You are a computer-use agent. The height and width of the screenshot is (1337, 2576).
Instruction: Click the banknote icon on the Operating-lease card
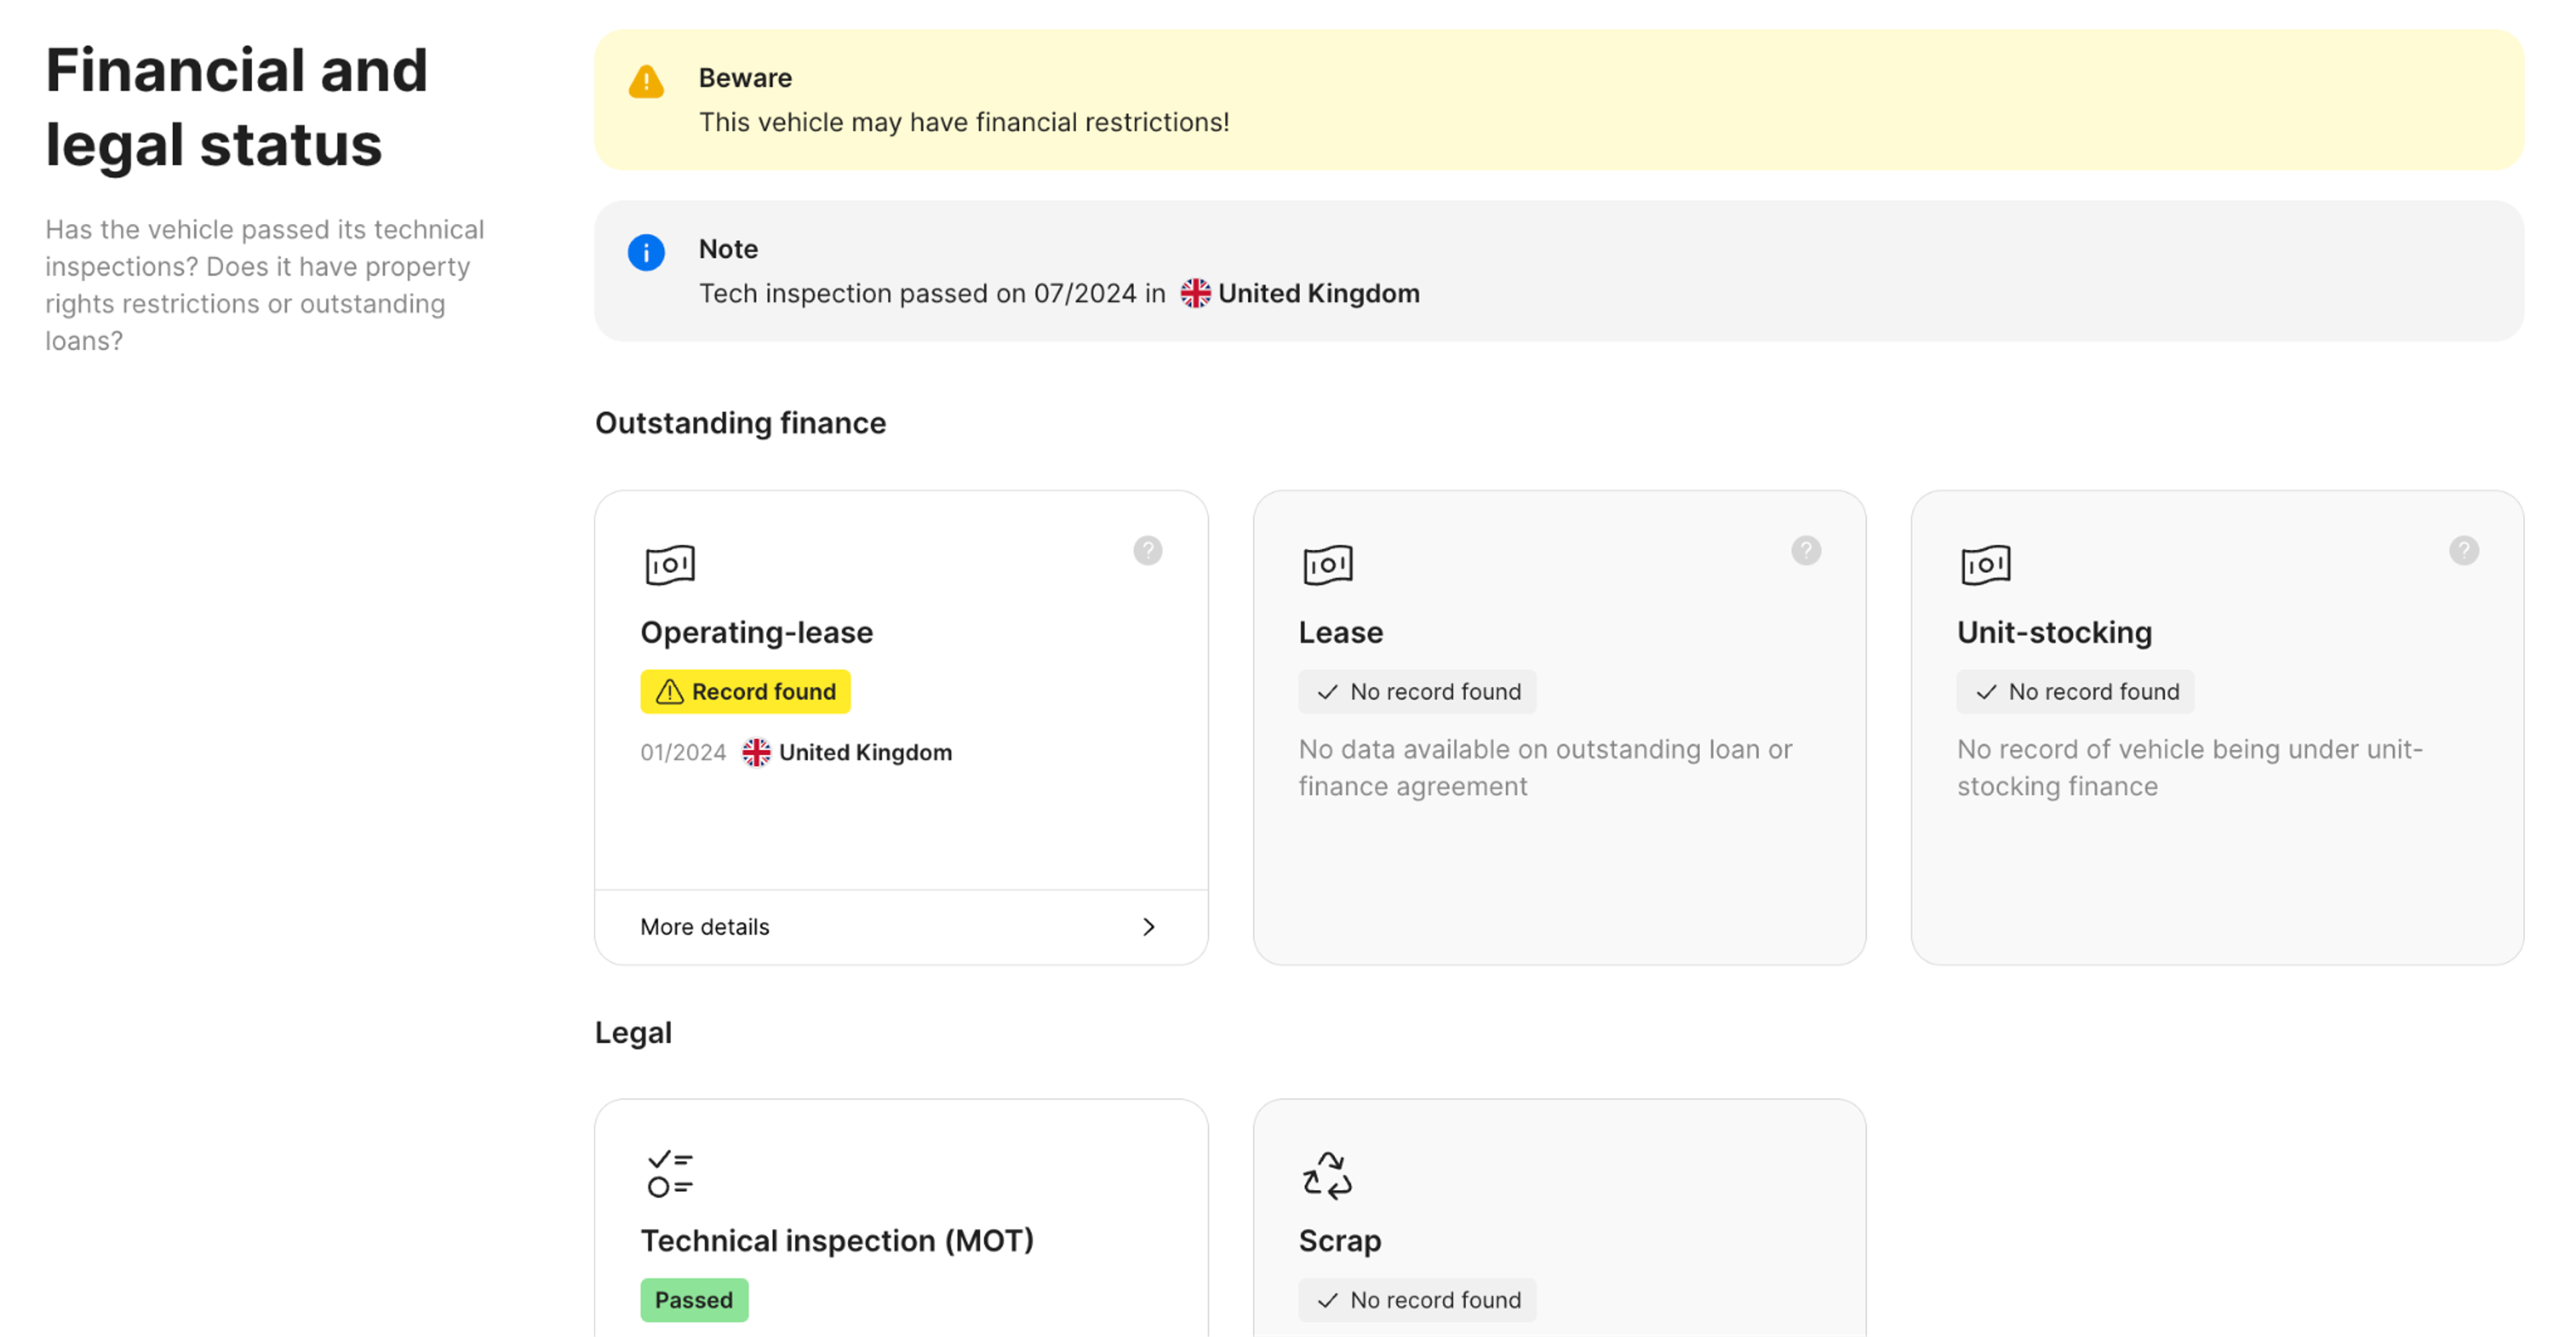click(x=670, y=565)
